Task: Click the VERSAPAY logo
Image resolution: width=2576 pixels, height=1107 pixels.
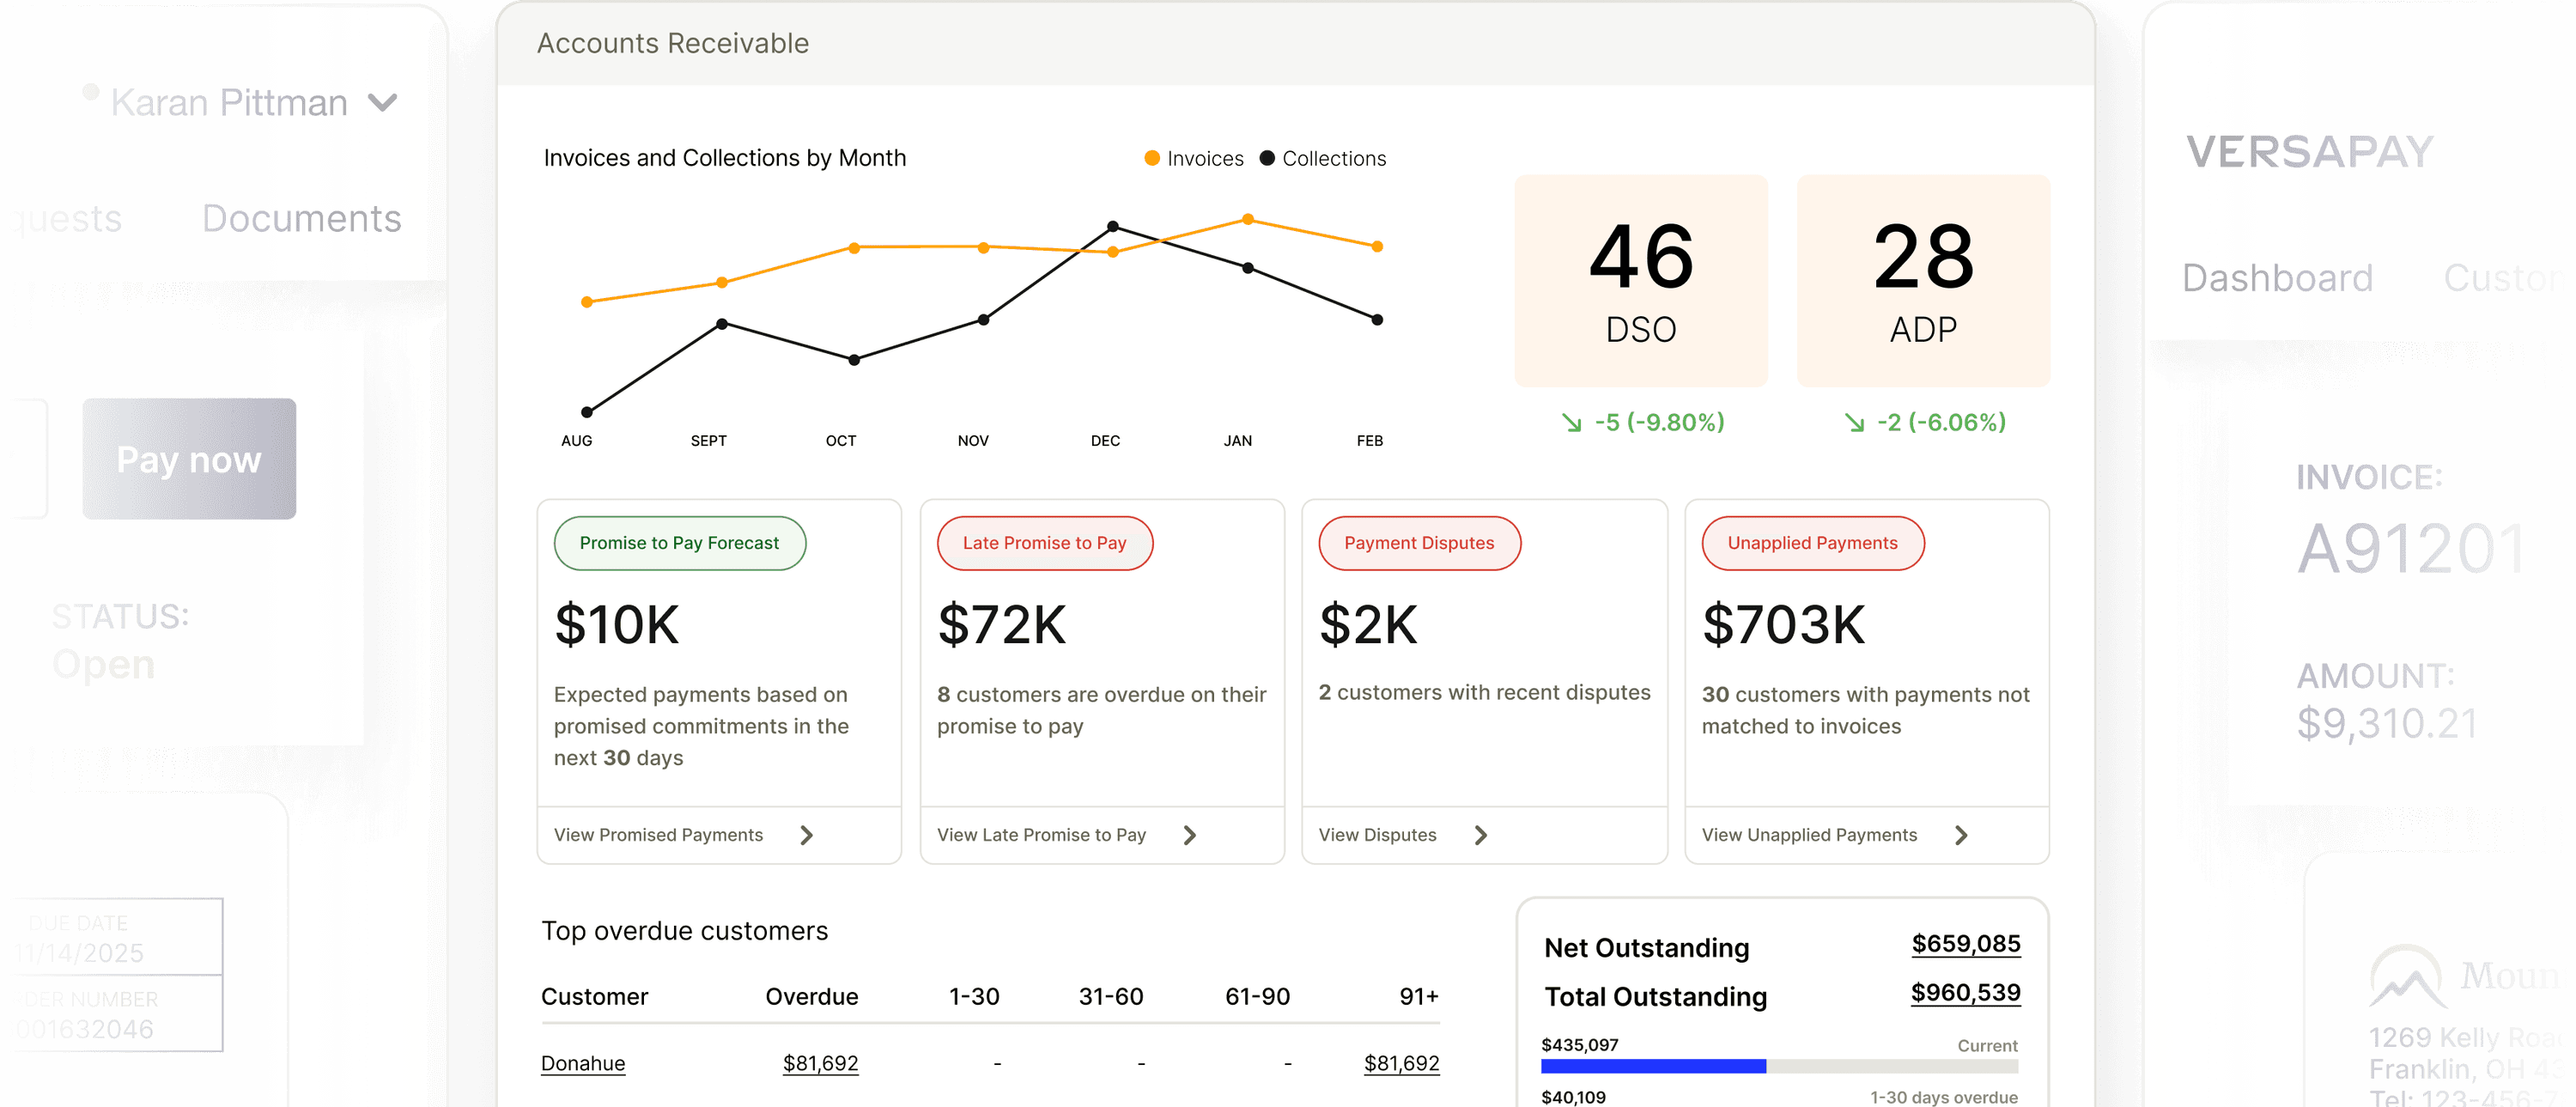Action: pos(2310,152)
